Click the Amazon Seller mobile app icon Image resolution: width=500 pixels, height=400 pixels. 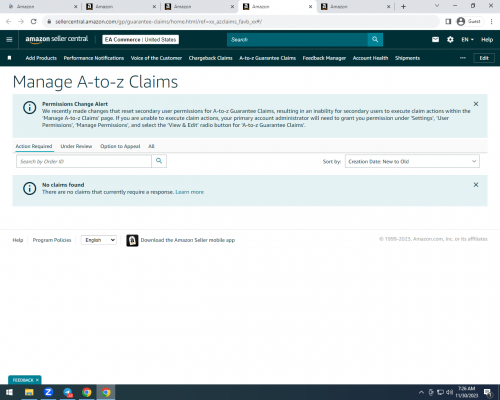[x=132, y=240]
